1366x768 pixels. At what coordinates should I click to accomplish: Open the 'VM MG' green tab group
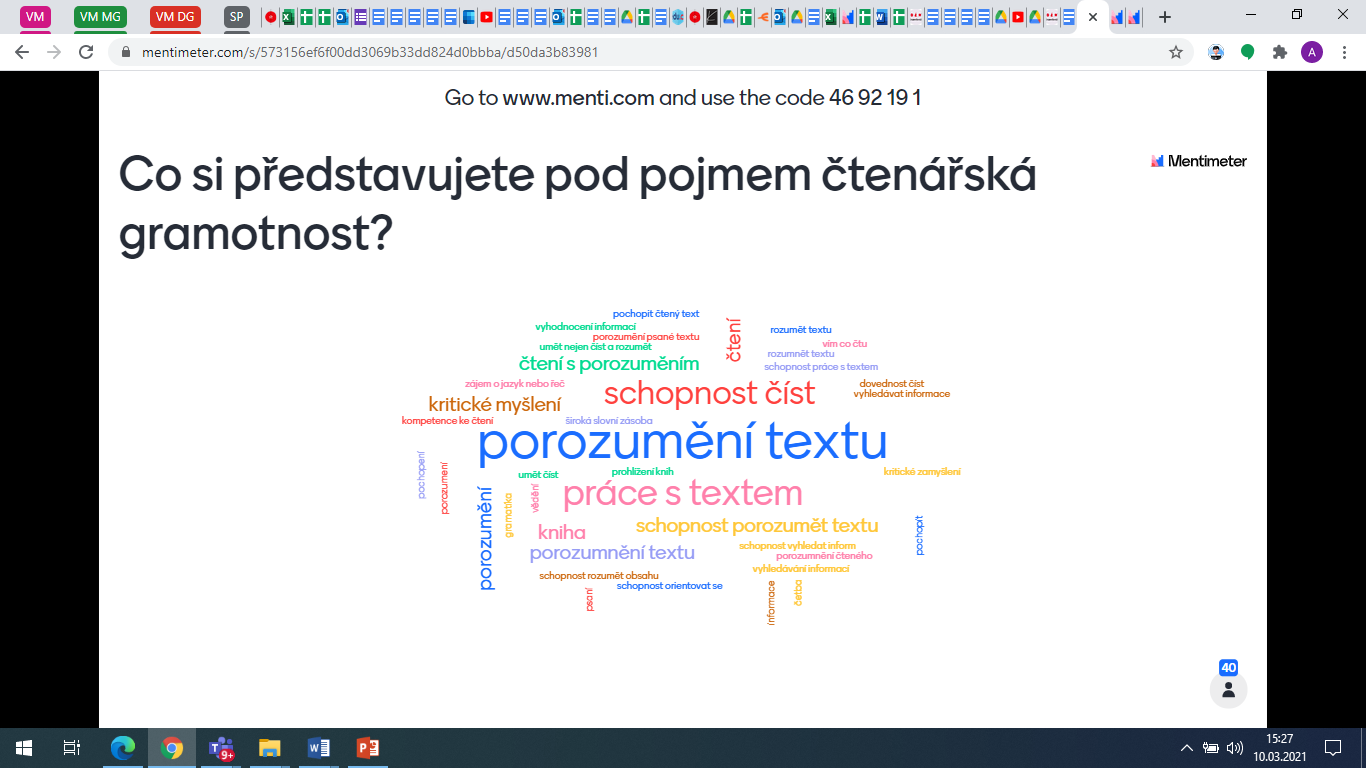100,16
